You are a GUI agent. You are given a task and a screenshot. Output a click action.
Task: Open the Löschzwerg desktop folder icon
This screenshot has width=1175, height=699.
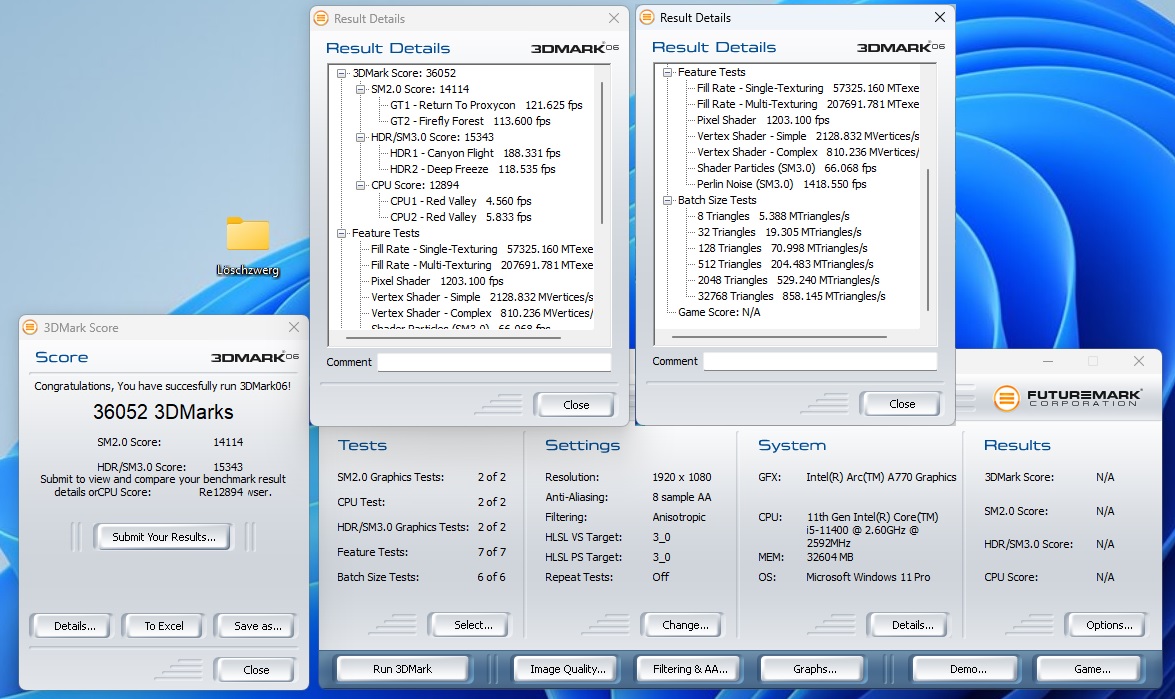(x=248, y=246)
